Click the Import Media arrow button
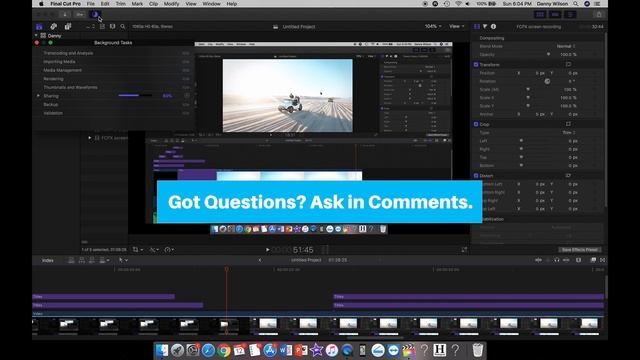This screenshot has width=640, height=360. coord(64,14)
